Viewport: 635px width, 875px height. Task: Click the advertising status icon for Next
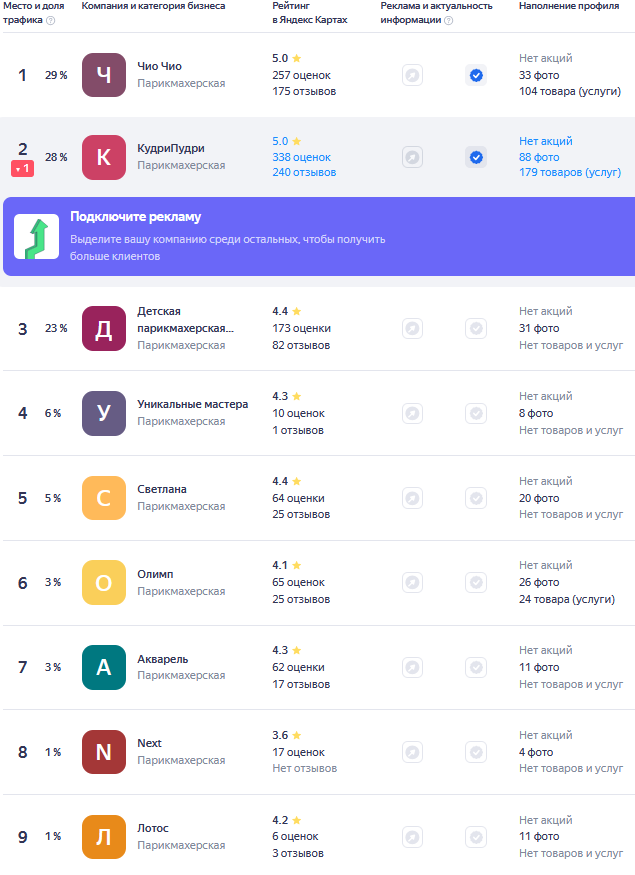pyautogui.click(x=412, y=752)
